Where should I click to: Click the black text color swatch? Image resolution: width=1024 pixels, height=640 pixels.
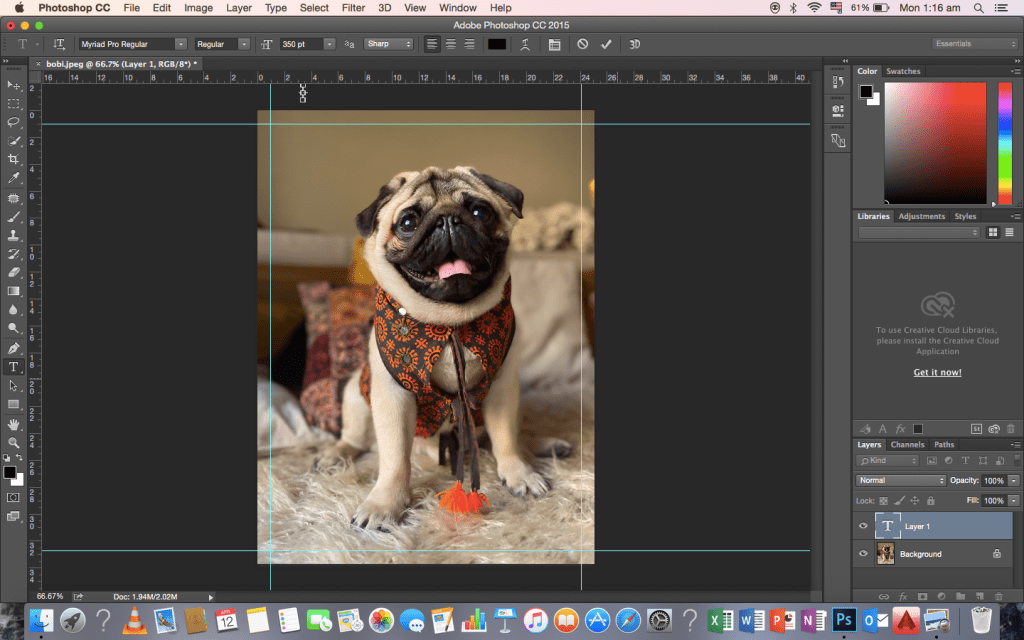click(x=497, y=44)
